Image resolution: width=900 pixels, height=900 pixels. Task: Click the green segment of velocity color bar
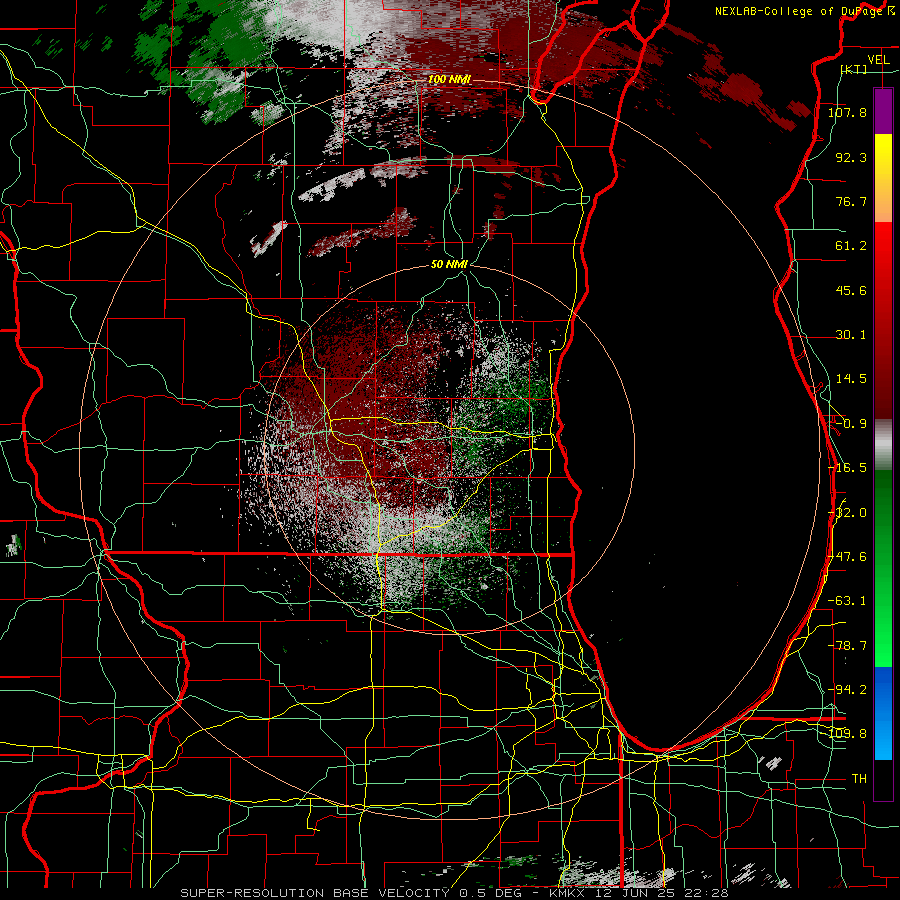pos(883,568)
